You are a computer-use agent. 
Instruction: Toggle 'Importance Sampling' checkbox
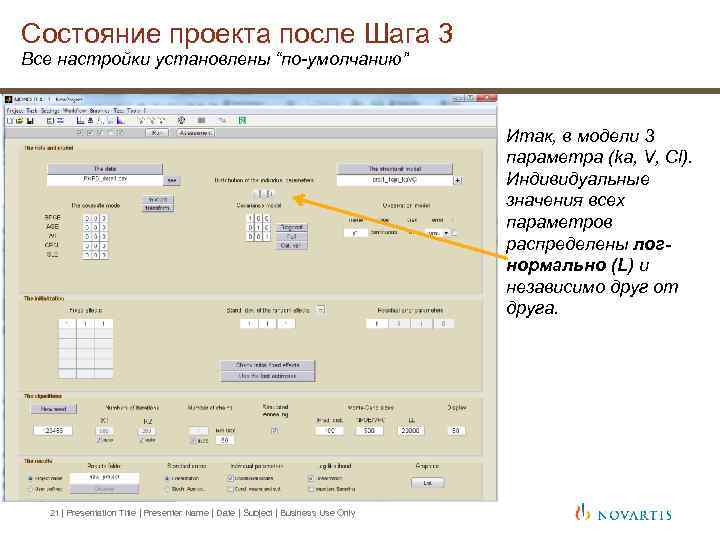311,489
